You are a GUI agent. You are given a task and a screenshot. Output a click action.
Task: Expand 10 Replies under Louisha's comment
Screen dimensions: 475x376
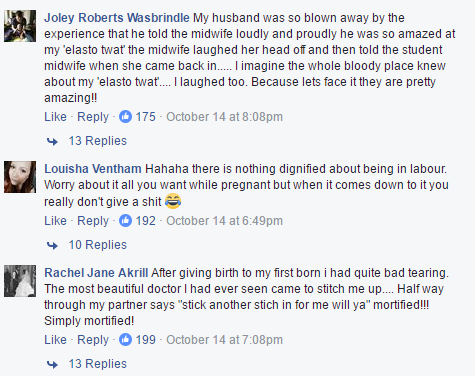98,245
